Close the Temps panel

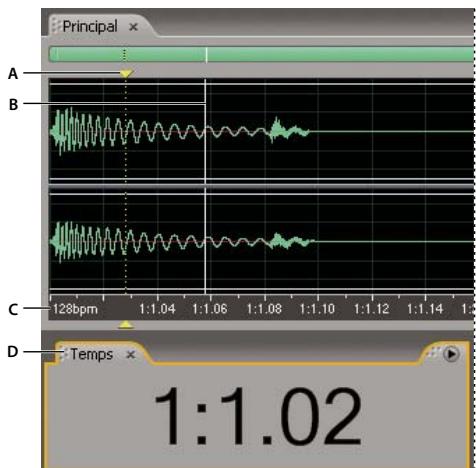[131, 354]
